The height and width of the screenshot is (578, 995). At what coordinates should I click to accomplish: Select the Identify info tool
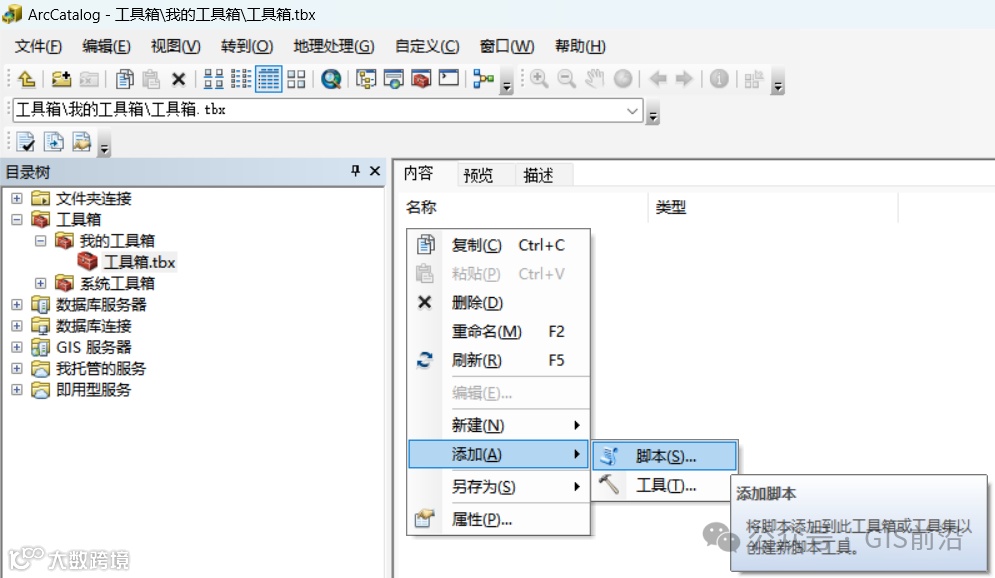click(719, 79)
